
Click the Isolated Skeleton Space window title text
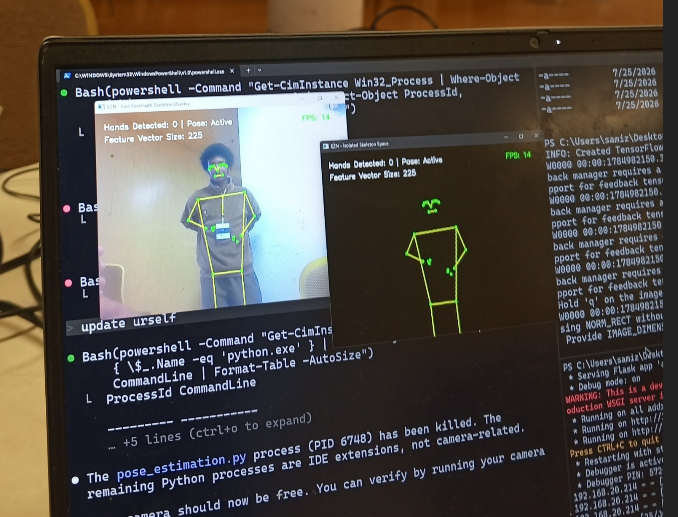tap(360, 145)
